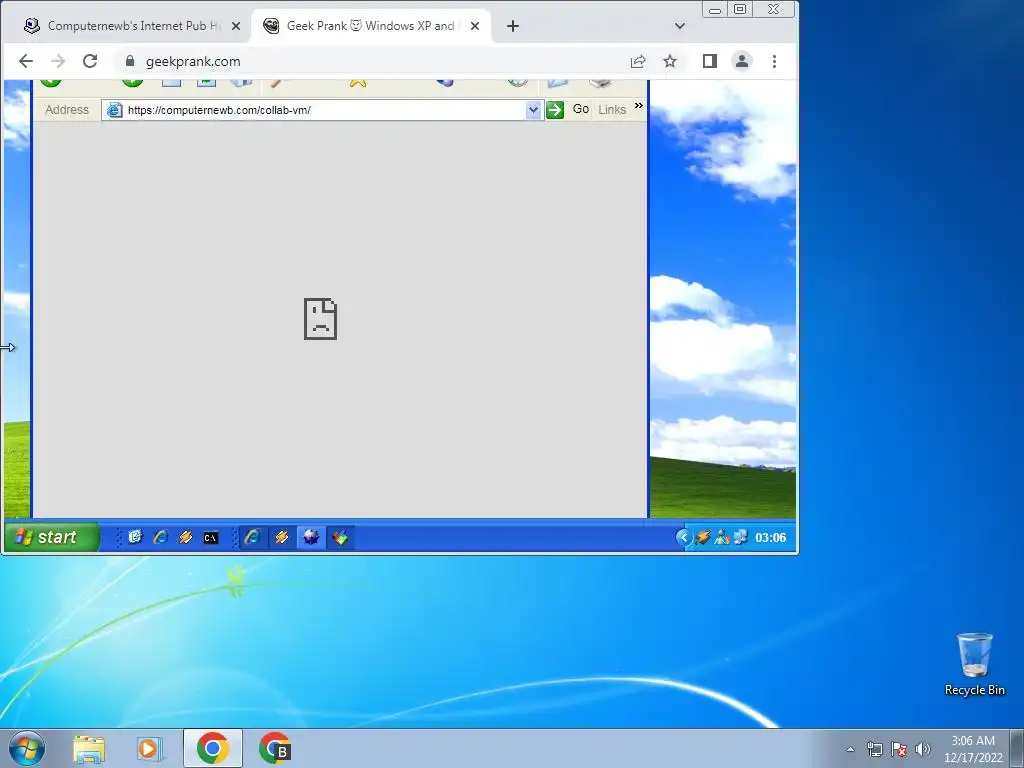The height and width of the screenshot is (768, 1024).
Task: Expand the Links chevron overflow
Action: (639, 106)
